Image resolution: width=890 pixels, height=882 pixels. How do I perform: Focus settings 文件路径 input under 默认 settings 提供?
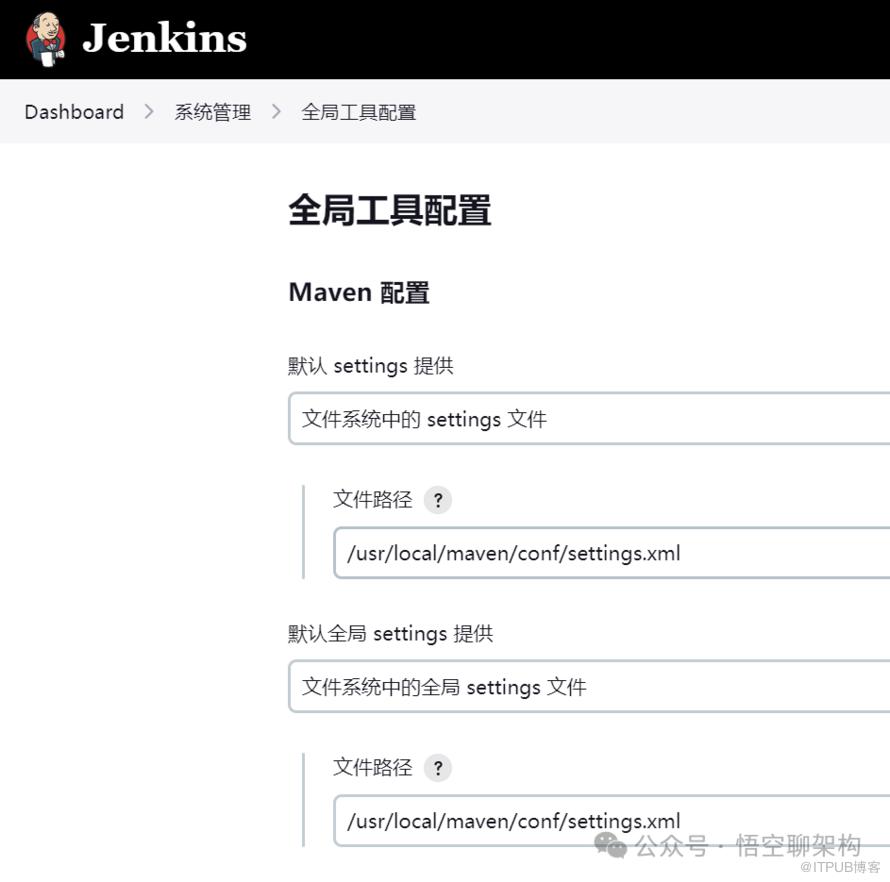click(x=612, y=553)
